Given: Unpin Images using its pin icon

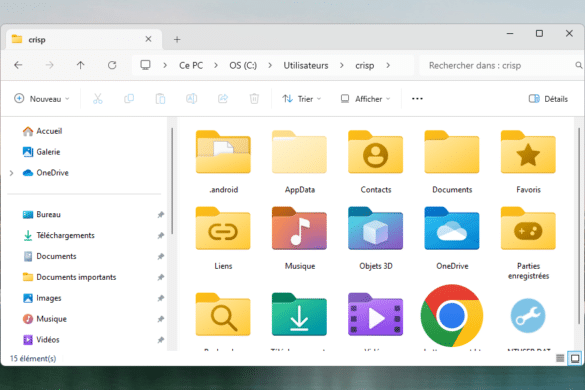Looking at the screenshot, I should (x=160, y=298).
